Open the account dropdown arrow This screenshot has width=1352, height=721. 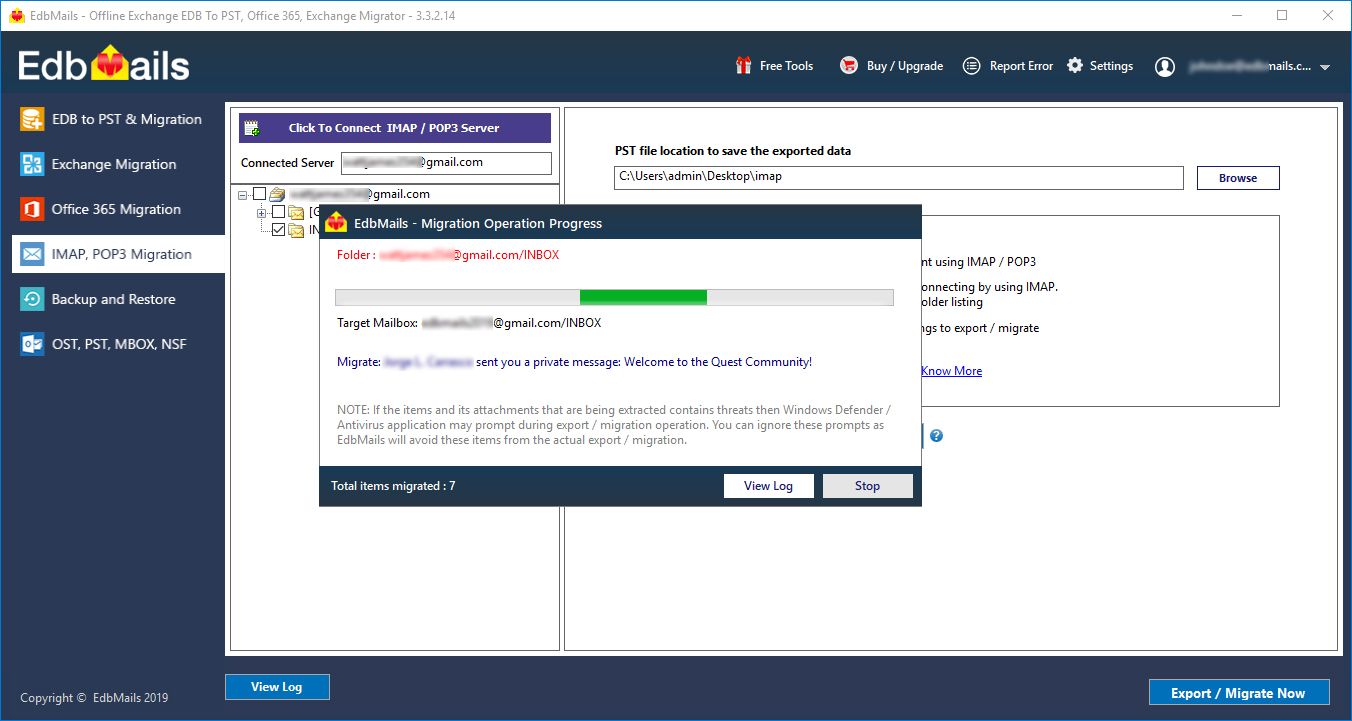click(x=1325, y=67)
